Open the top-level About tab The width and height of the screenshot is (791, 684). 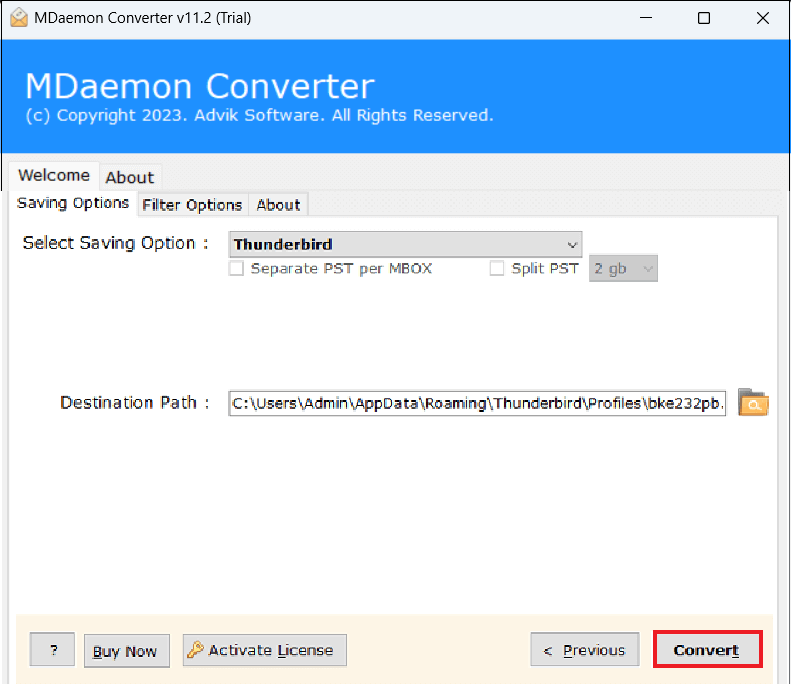(x=130, y=177)
